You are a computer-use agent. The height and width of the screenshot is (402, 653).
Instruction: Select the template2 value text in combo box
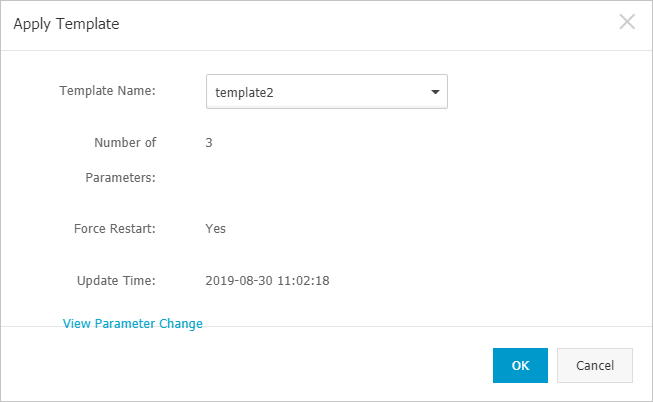244,92
